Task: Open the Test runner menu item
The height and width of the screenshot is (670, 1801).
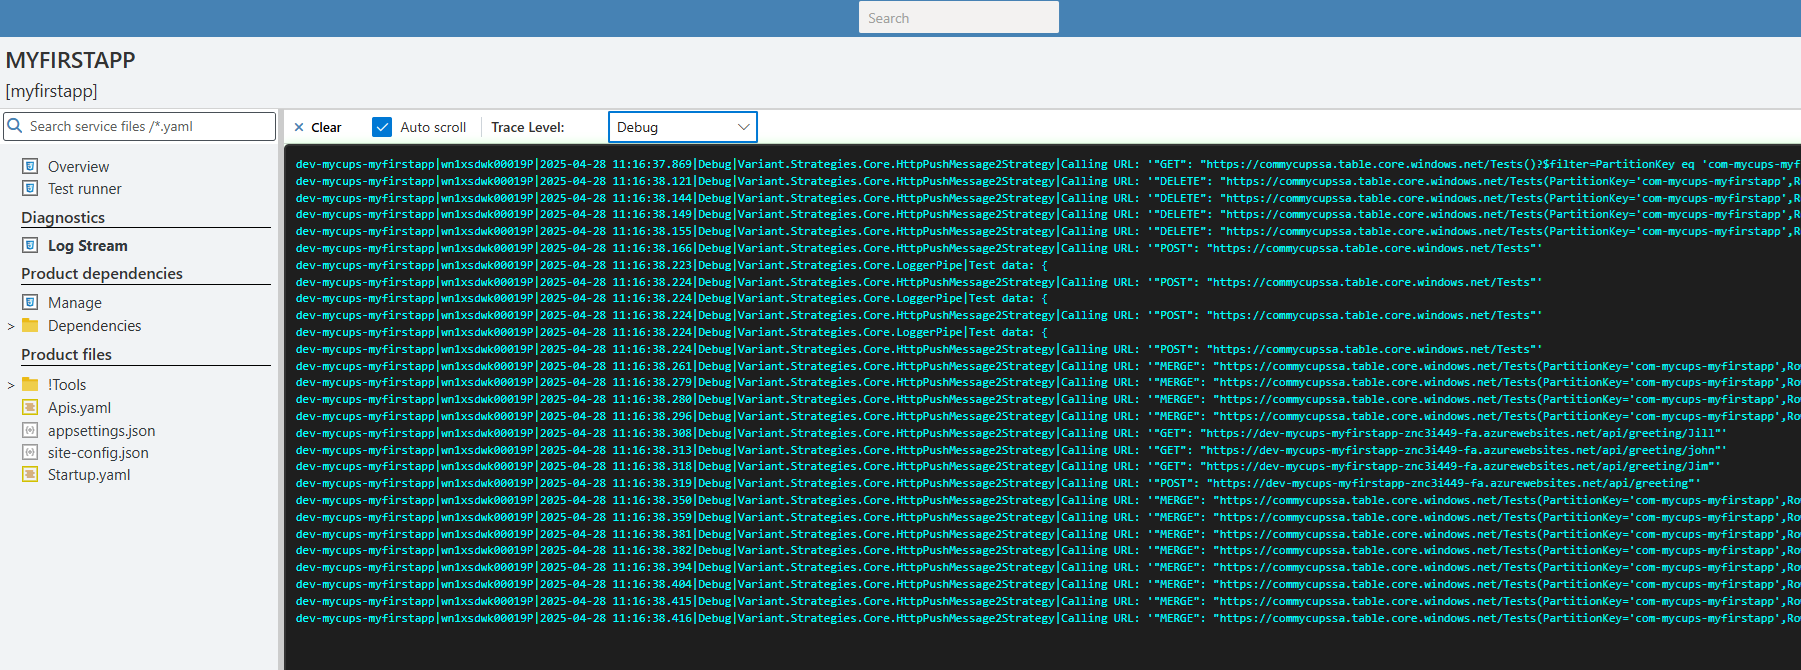Action: click(84, 189)
